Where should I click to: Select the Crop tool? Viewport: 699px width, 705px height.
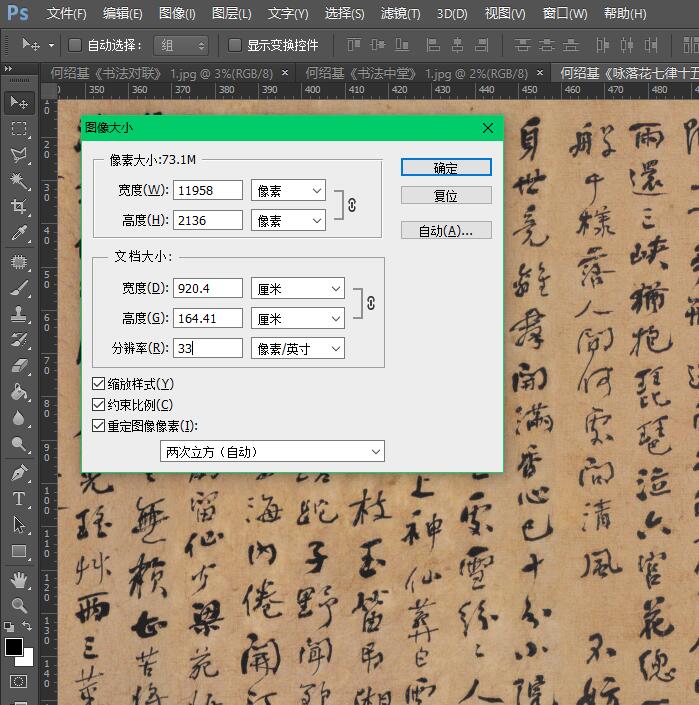19,207
